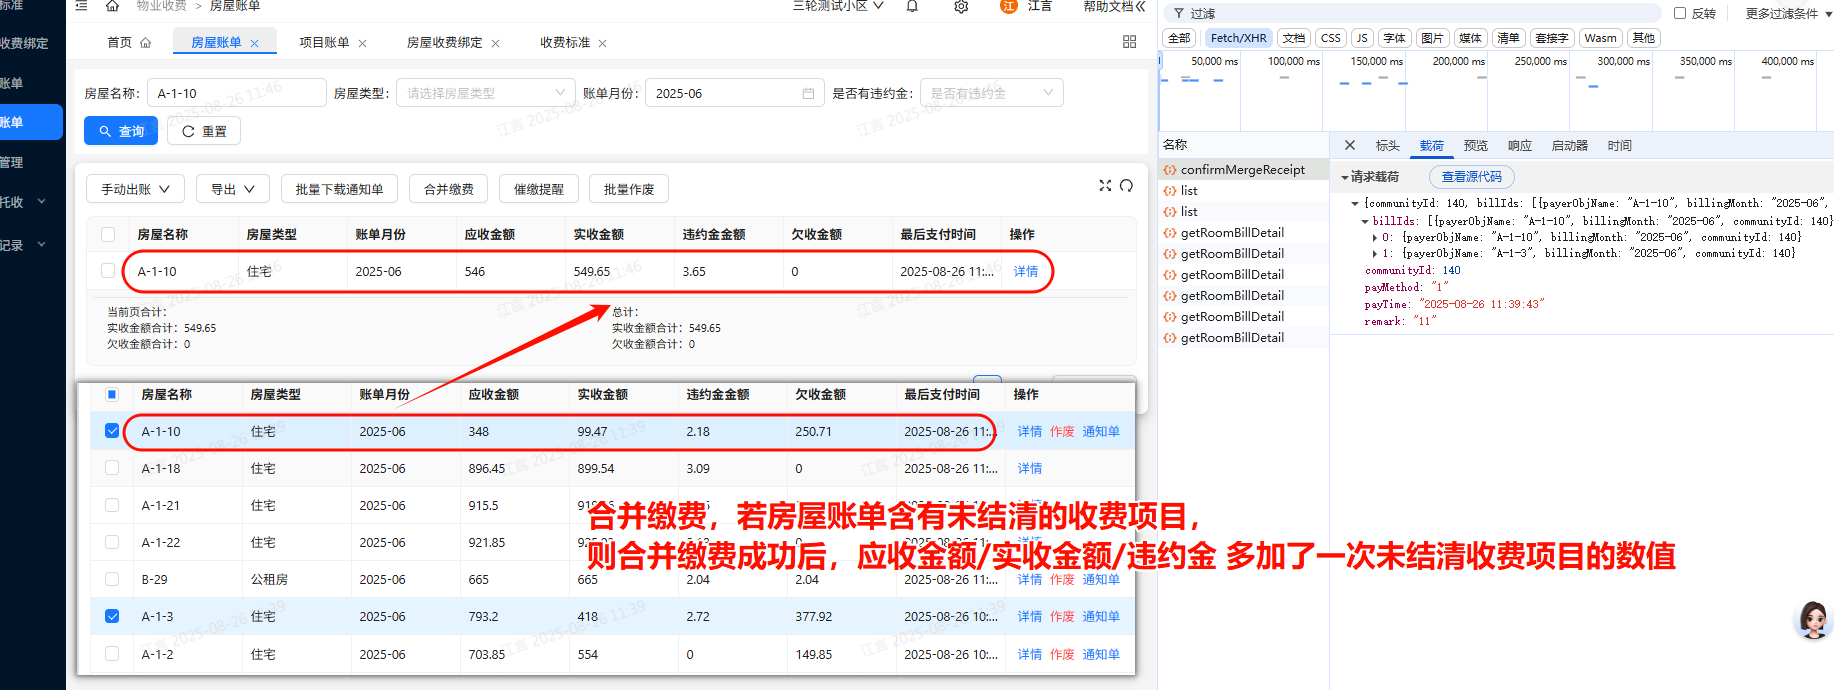Close the DevTools request detail panel
Screen dimensions: 1834x690
(x=1349, y=145)
